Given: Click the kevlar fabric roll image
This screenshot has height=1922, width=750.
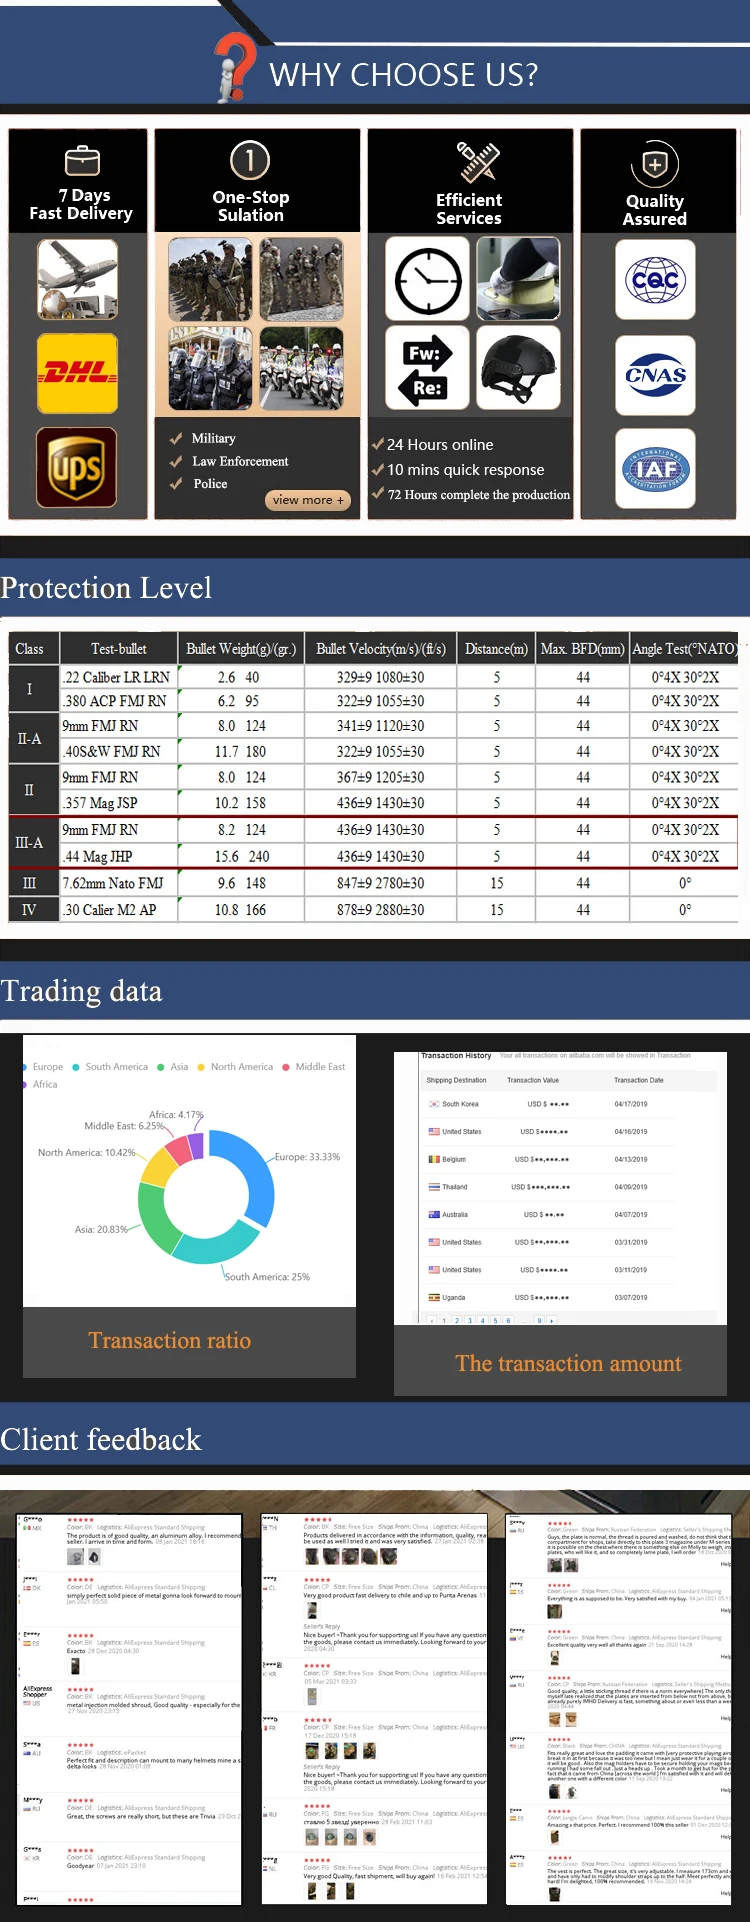Looking at the screenshot, I should coord(518,281).
